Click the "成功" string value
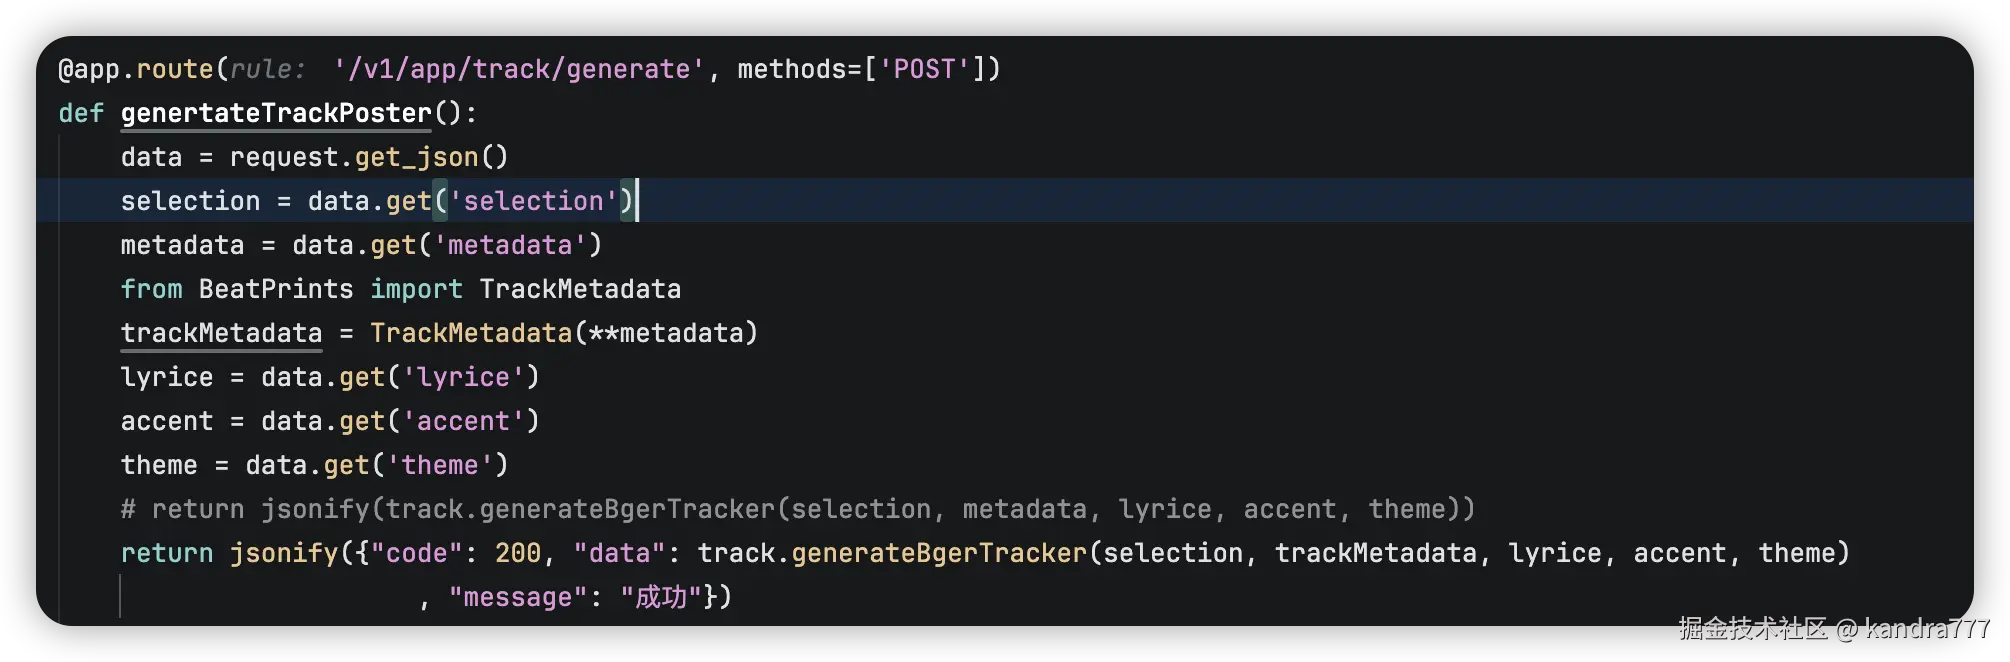This screenshot has width=2010, height=662. [661, 597]
